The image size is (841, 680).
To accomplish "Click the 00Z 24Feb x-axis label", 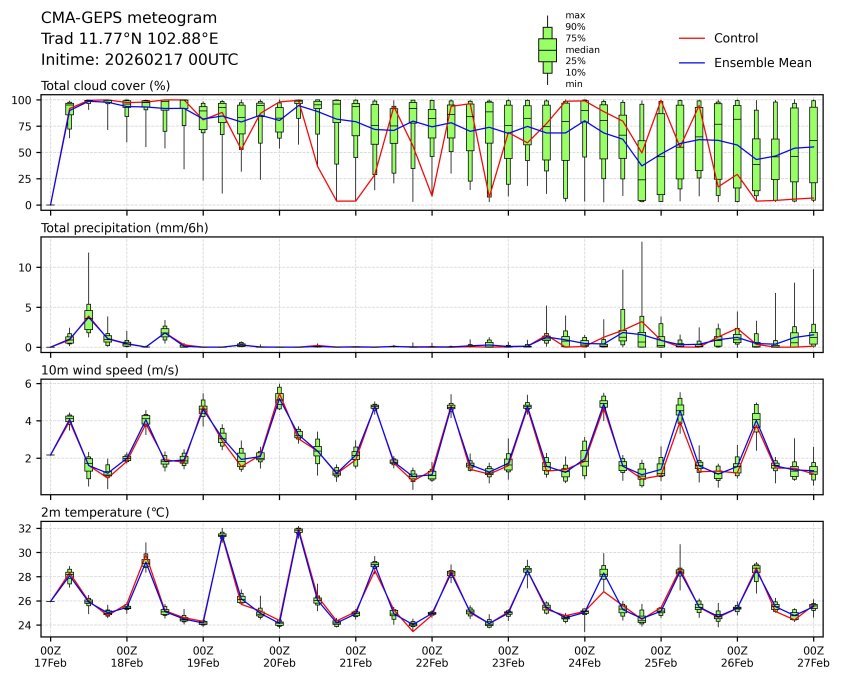I will (x=584, y=656).
